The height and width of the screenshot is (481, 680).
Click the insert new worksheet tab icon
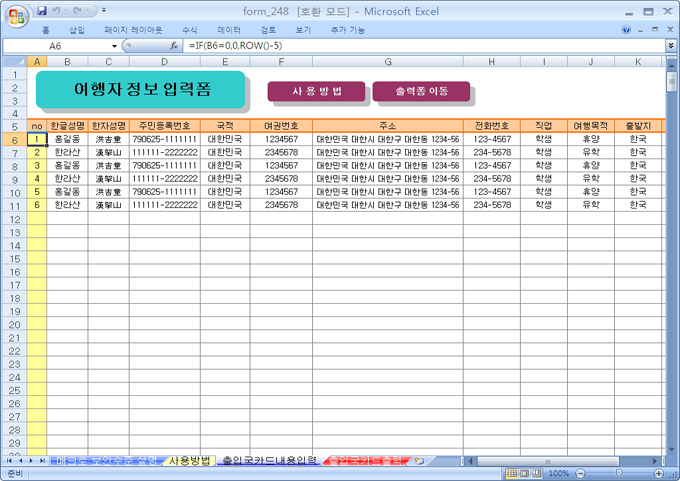point(419,460)
